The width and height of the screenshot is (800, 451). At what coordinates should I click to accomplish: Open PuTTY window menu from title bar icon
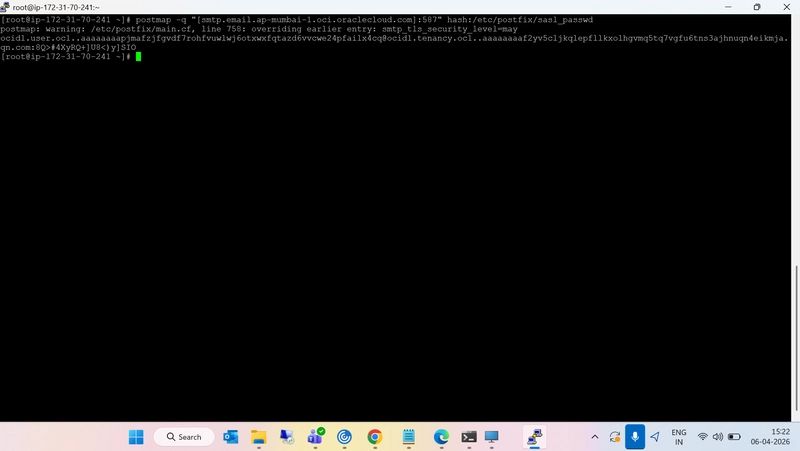pos(7,6)
